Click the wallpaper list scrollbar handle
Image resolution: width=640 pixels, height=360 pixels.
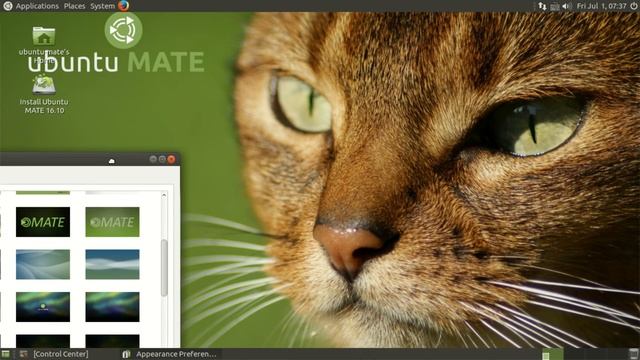(x=164, y=268)
